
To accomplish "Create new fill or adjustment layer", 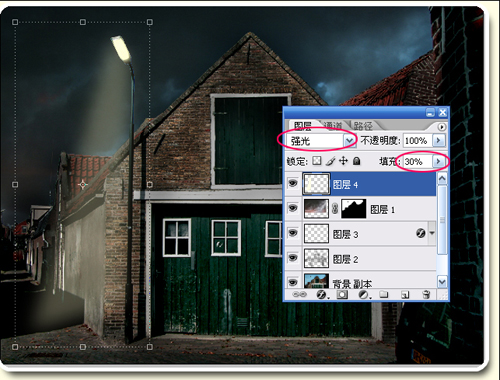I will point(363,295).
